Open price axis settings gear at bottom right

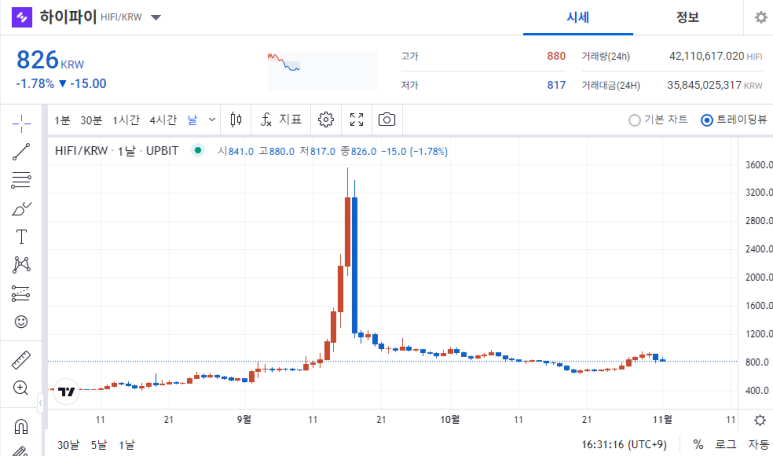(x=760, y=420)
